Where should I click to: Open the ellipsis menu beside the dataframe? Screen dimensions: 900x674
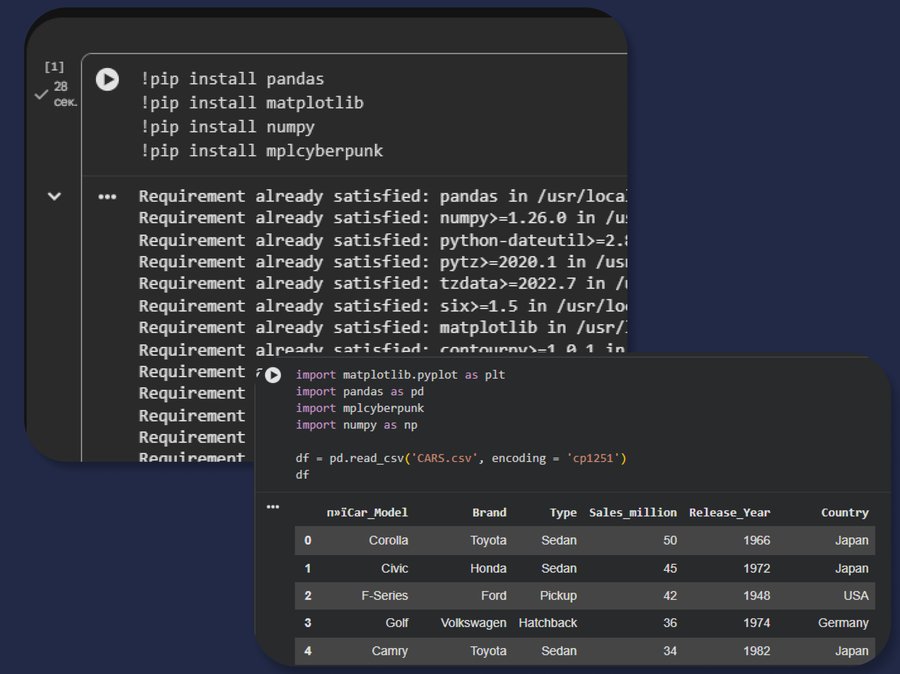[x=273, y=507]
